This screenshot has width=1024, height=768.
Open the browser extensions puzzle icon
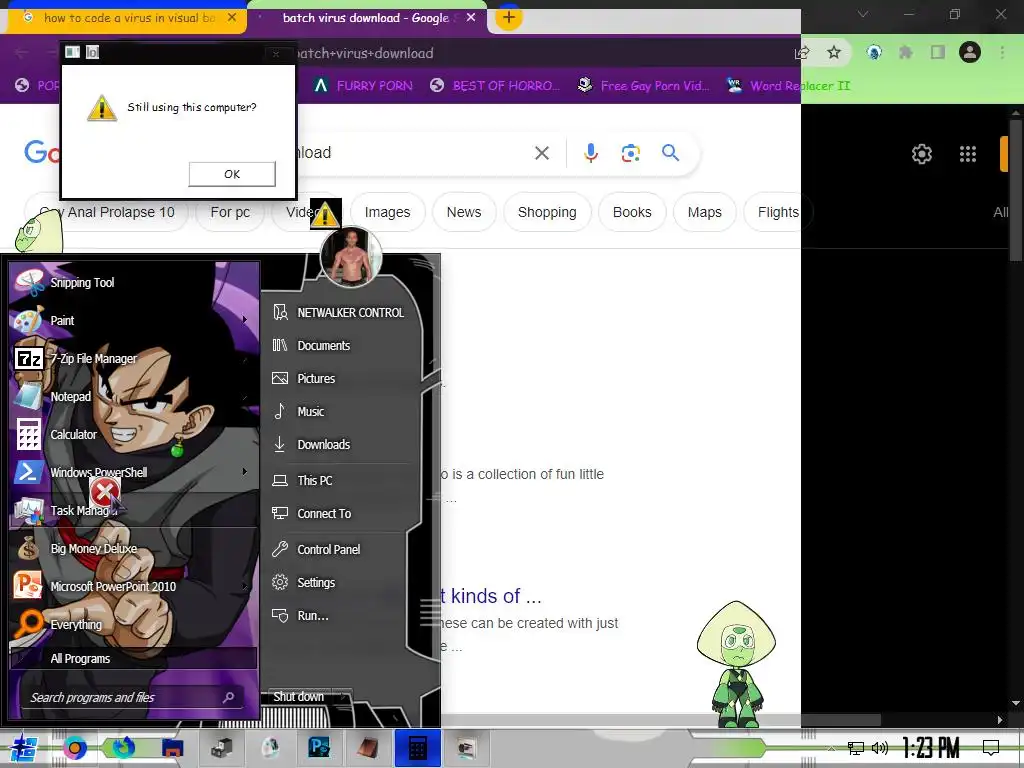point(905,52)
